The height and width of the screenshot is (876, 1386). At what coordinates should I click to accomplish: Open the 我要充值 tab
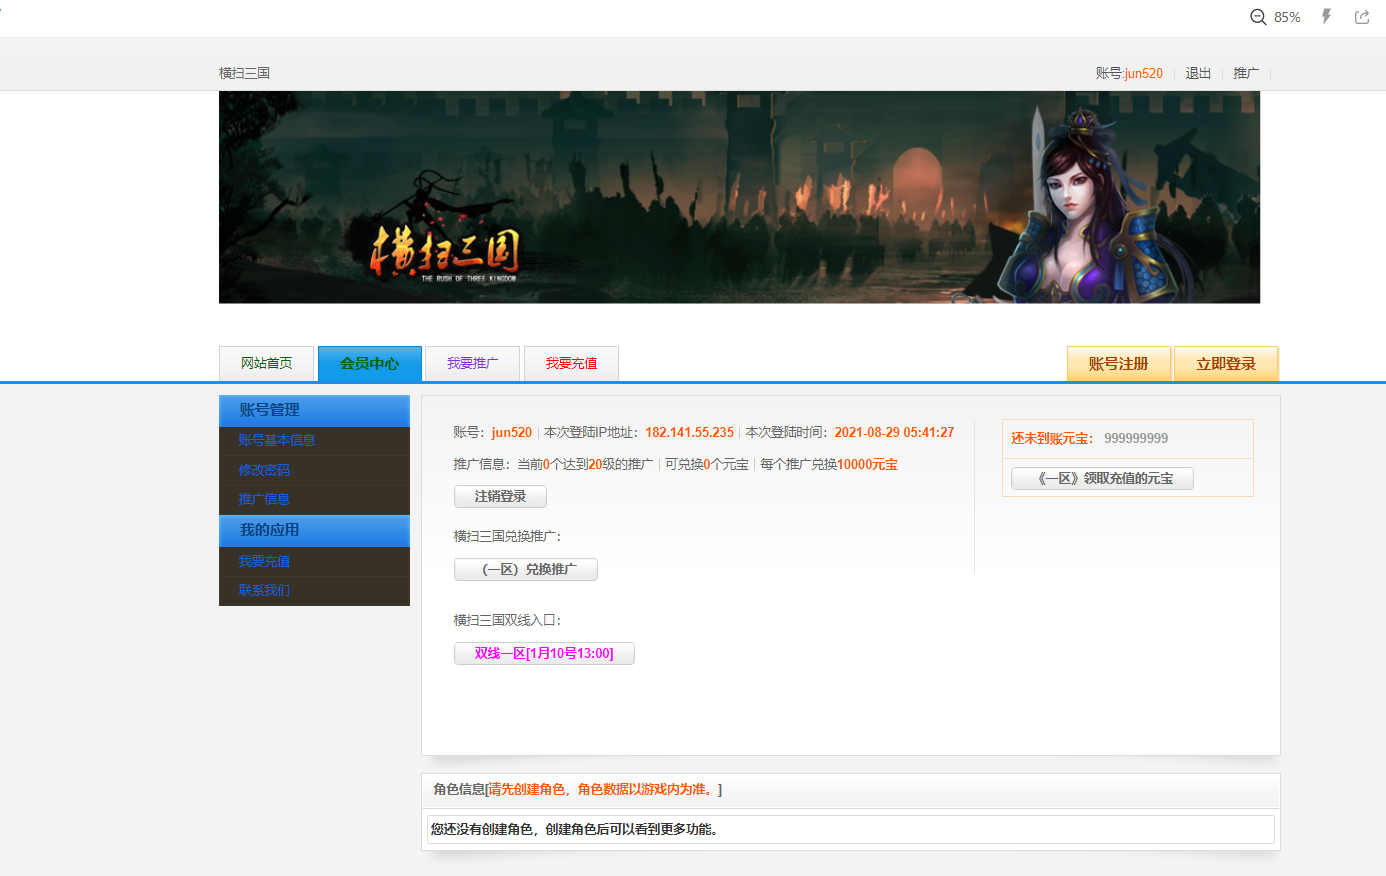(571, 363)
